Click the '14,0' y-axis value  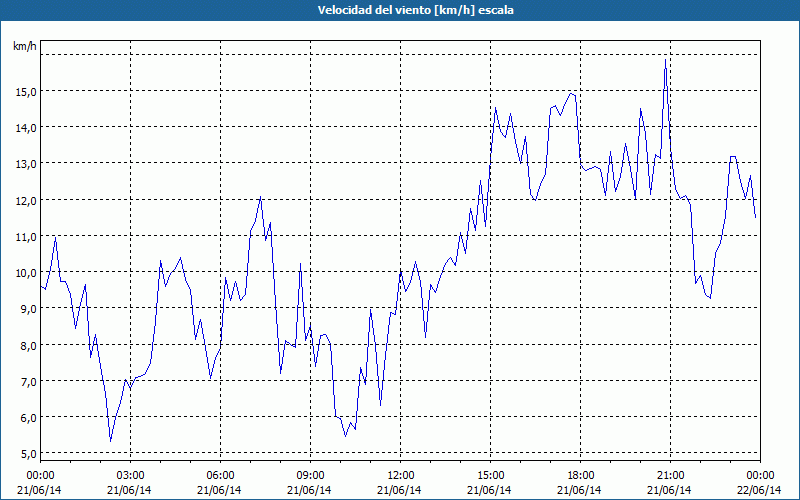pos(26,128)
